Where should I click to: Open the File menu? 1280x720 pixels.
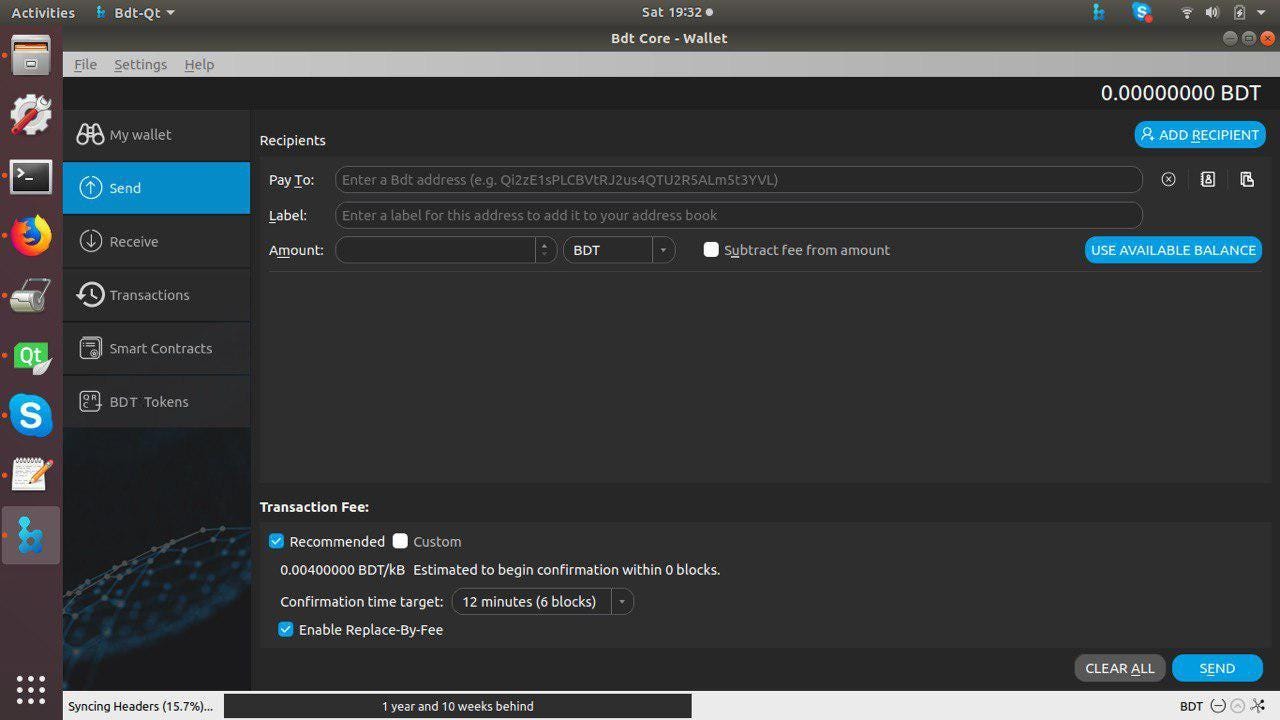pyautogui.click(x=85, y=64)
